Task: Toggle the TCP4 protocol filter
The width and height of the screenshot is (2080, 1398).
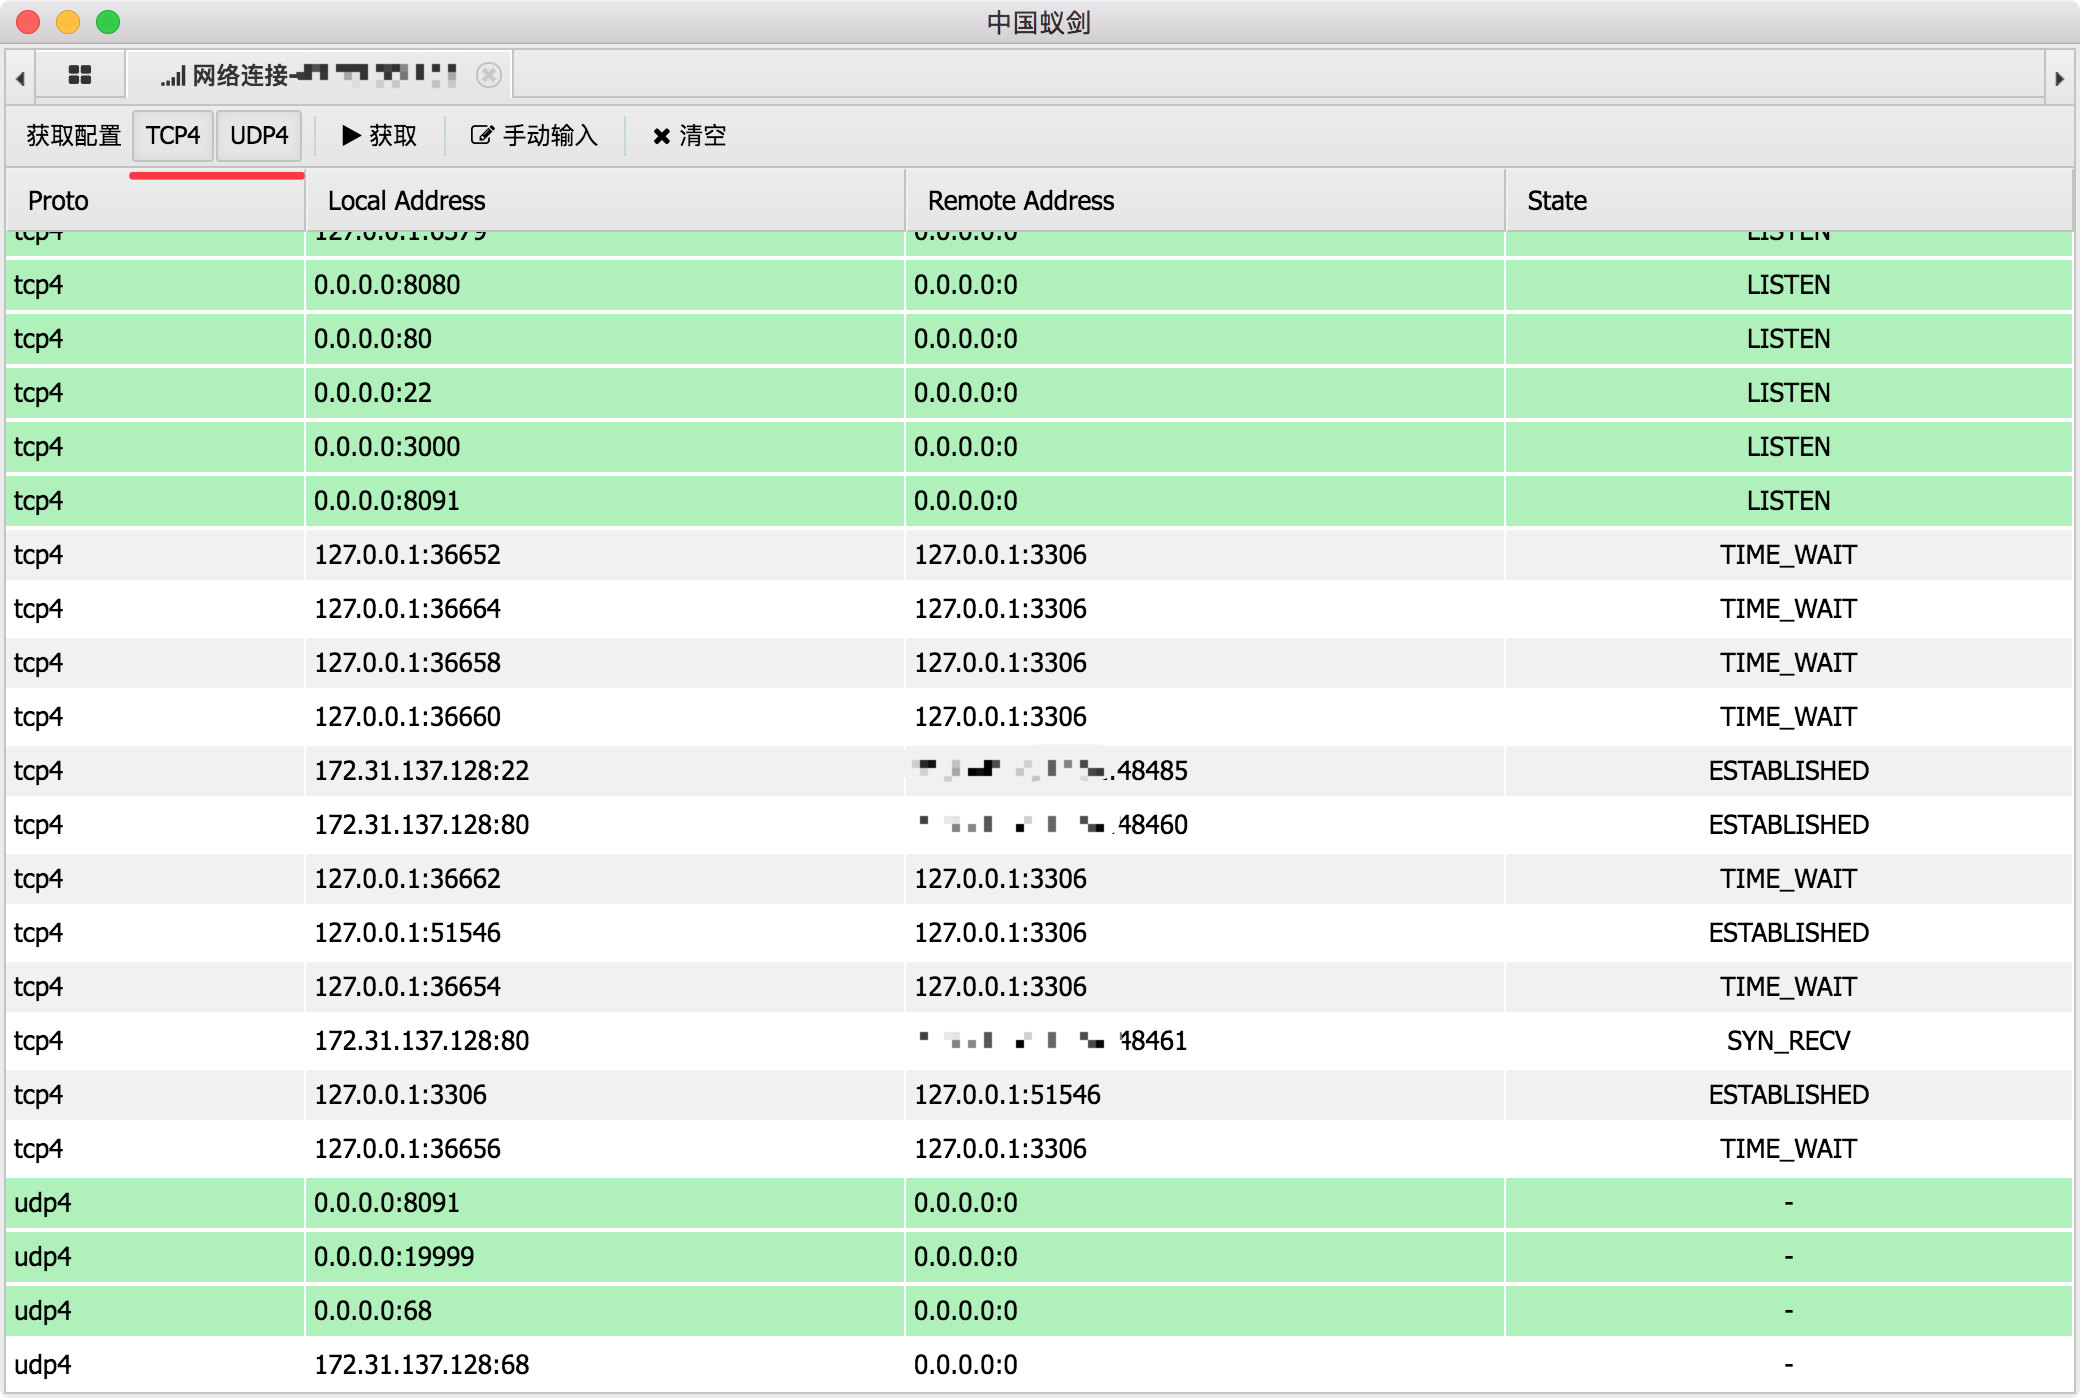Action: point(172,135)
